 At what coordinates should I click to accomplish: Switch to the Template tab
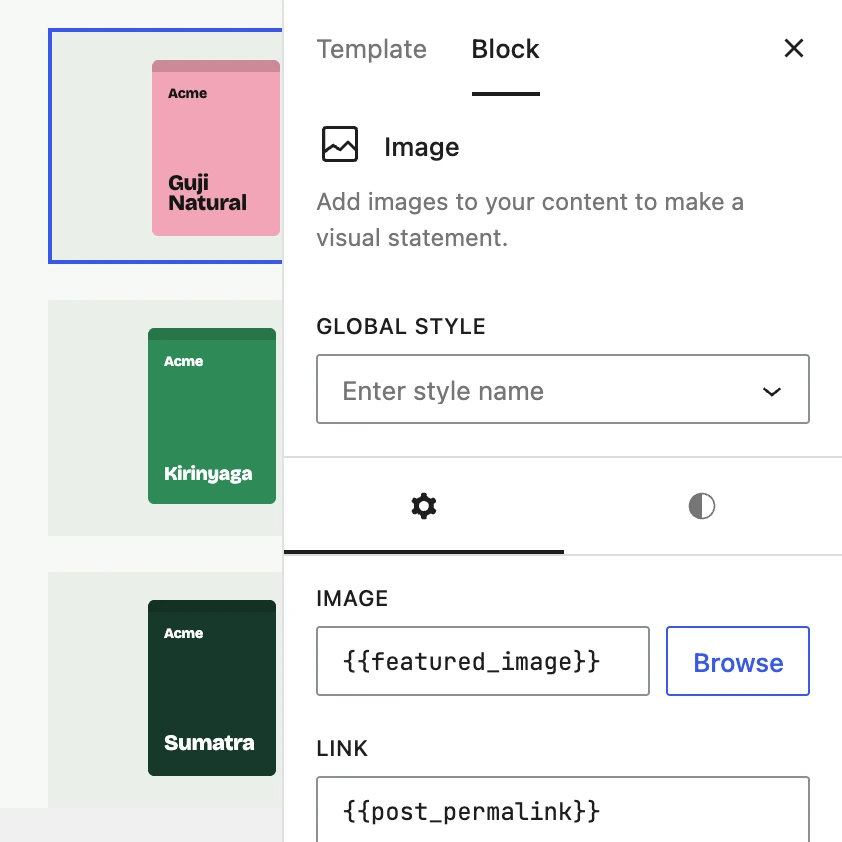[x=372, y=49]
